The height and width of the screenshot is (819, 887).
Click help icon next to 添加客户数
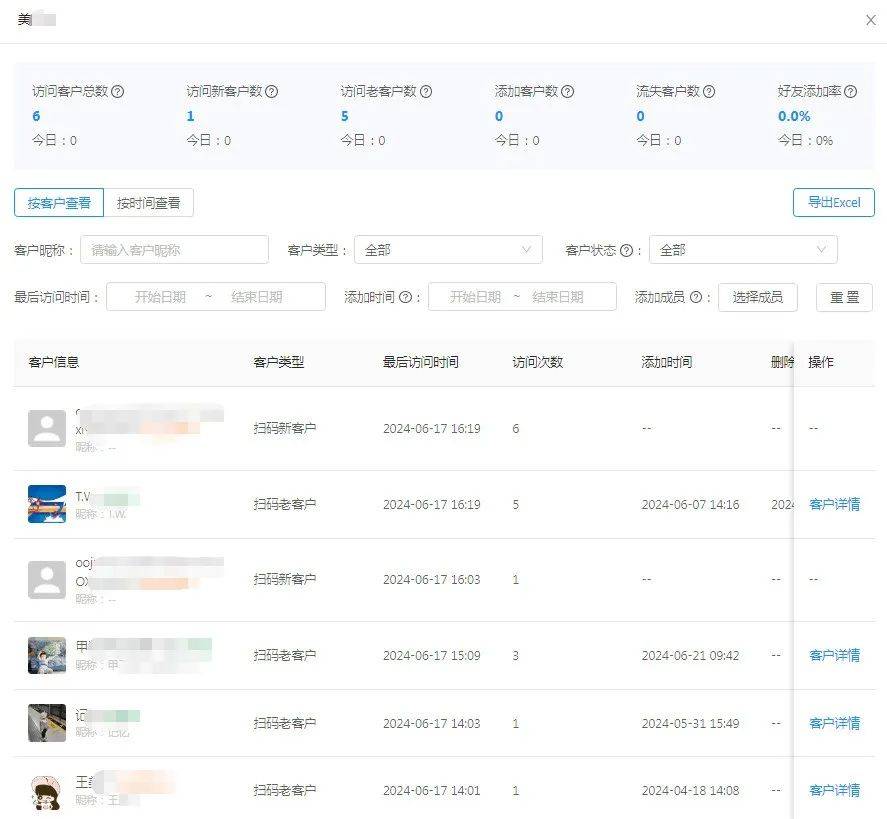point(568,91)
